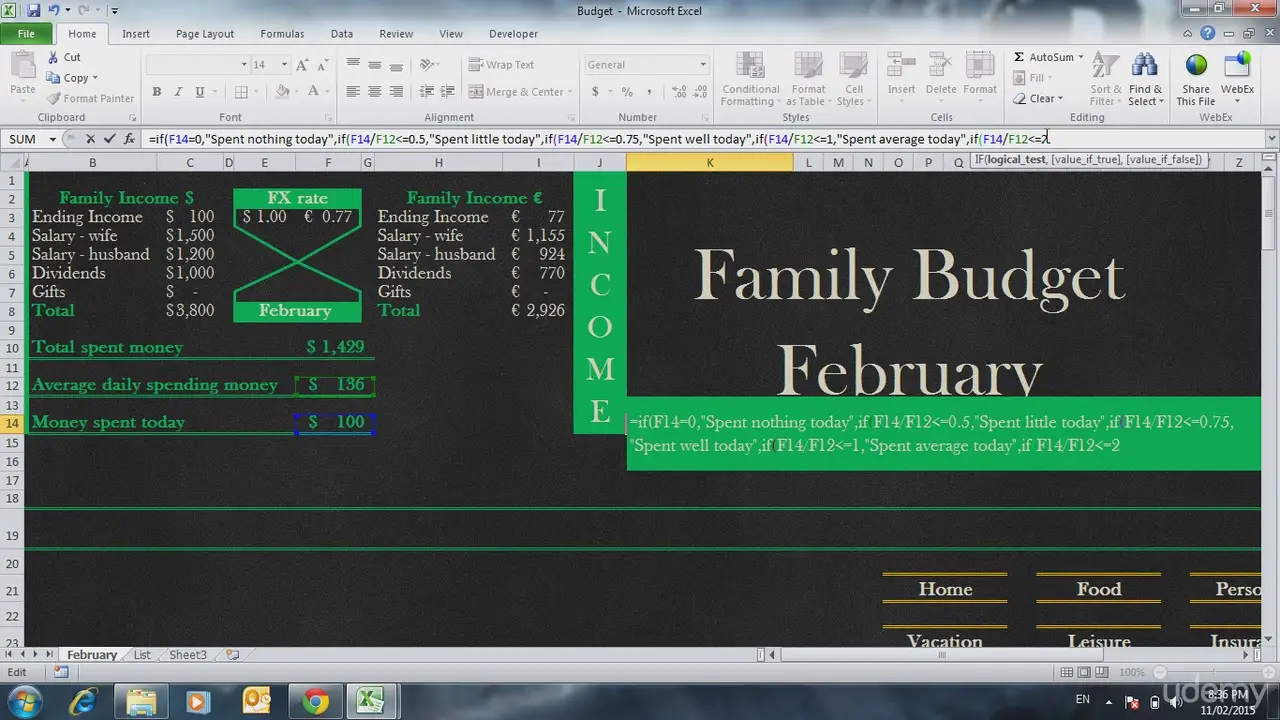The height and width of the screenshot is (720, 1280).
Task: Open Conditional Formatting
Action: tap(750, 80)
